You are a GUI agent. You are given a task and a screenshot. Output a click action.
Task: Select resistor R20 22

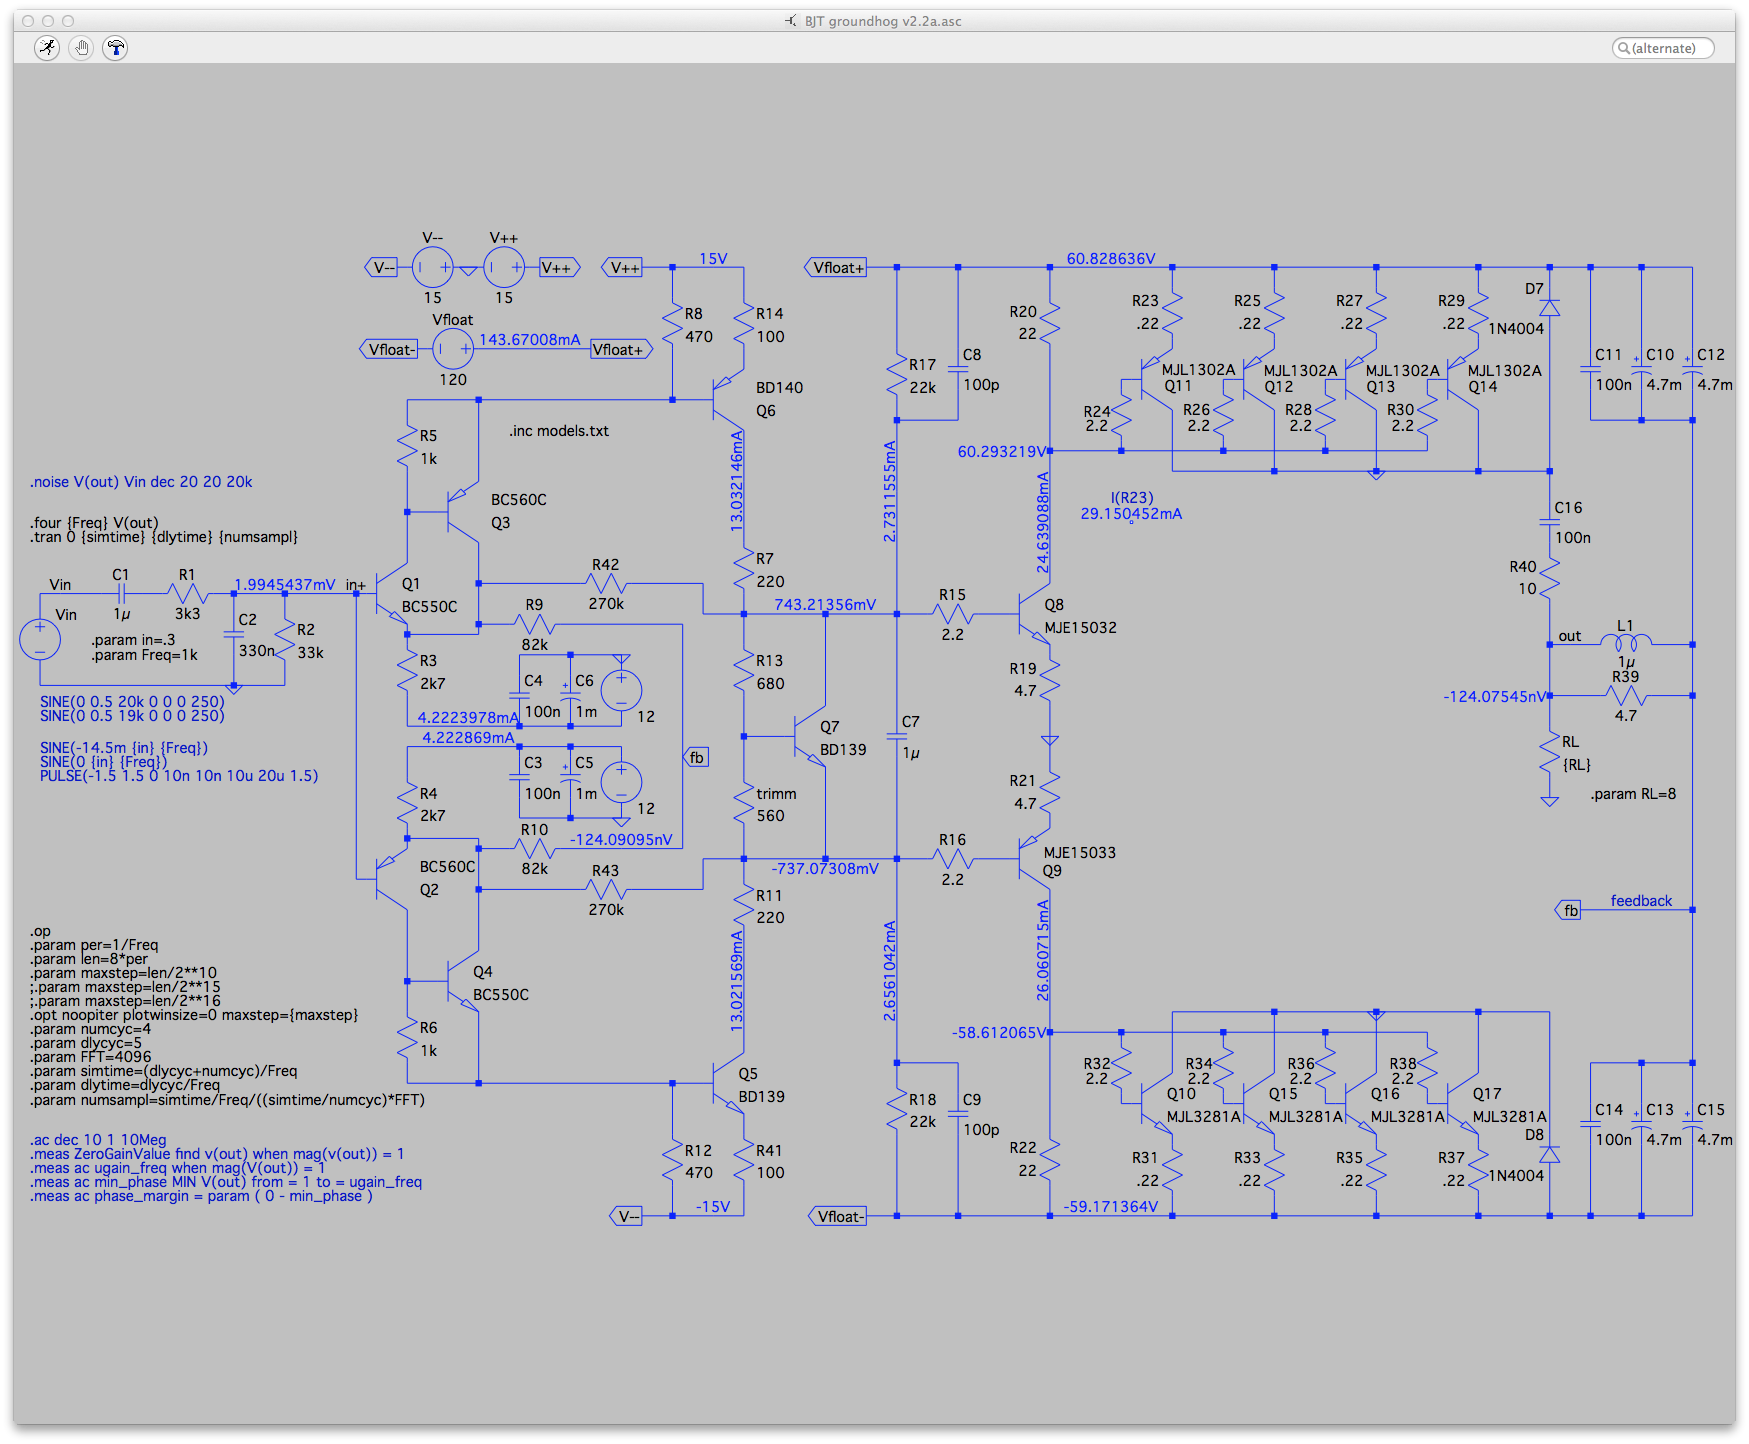[x=1050, y=322]
